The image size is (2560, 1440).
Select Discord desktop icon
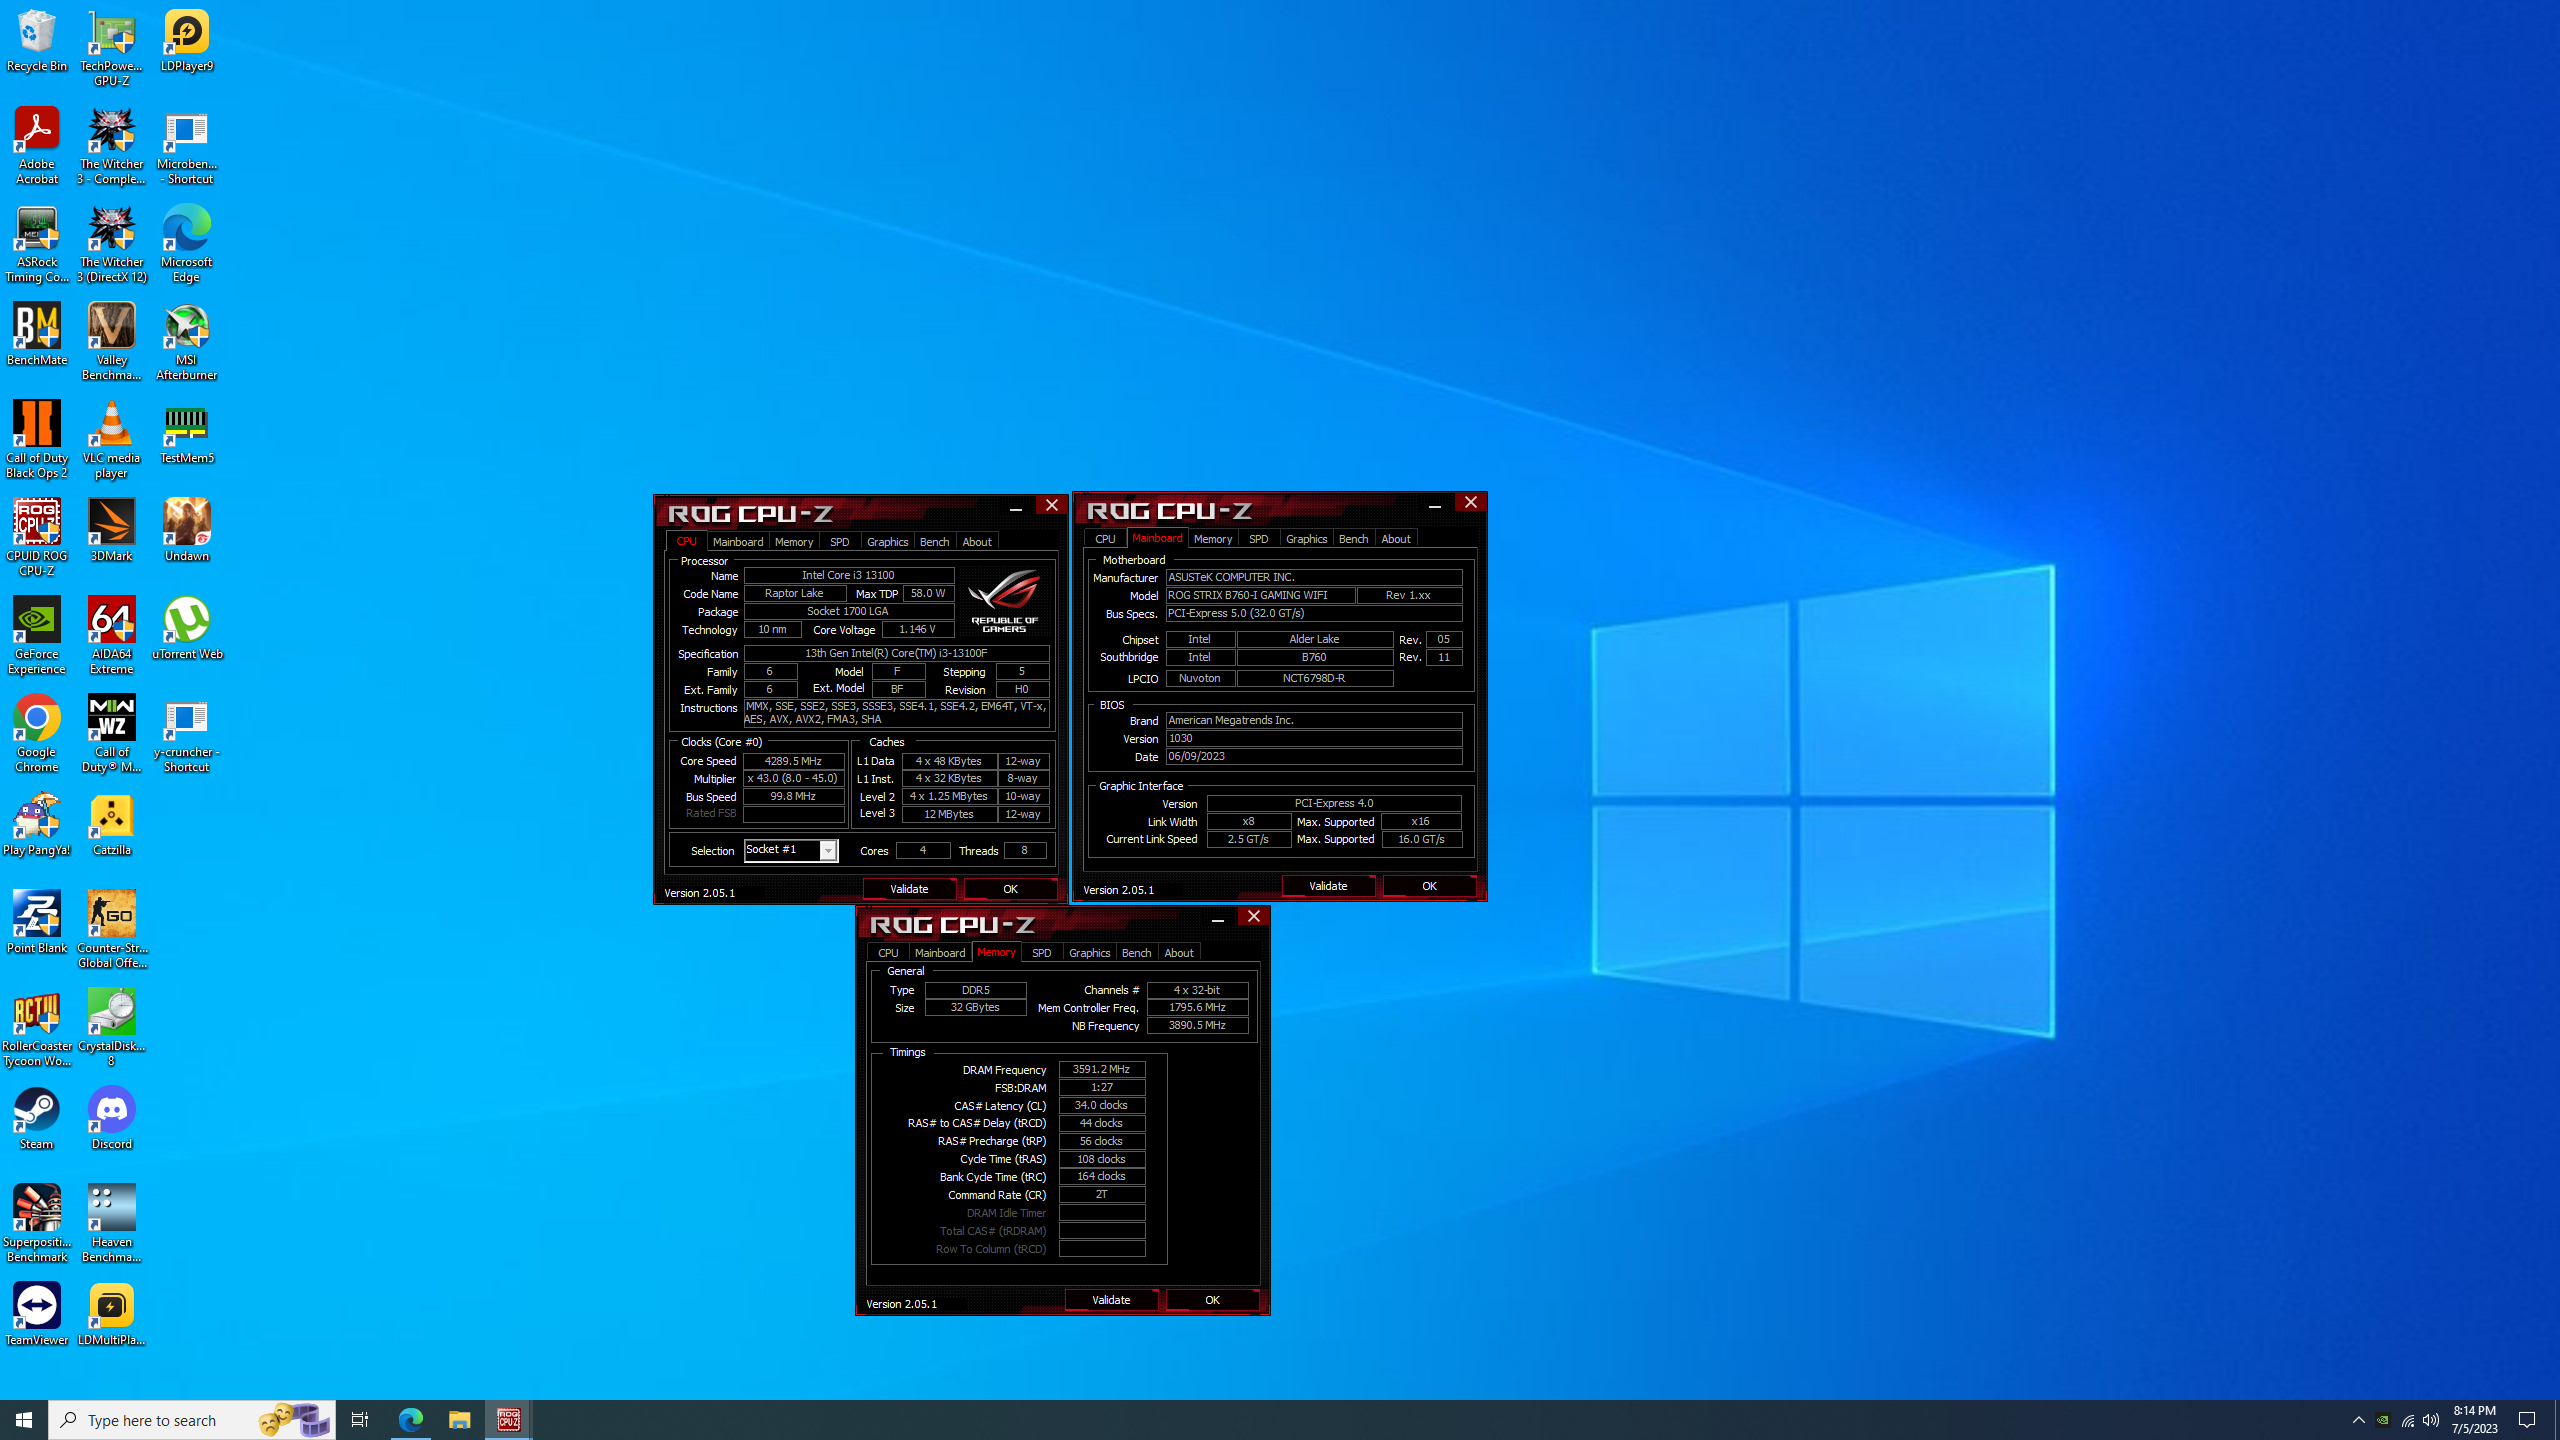pos(112,1119)
